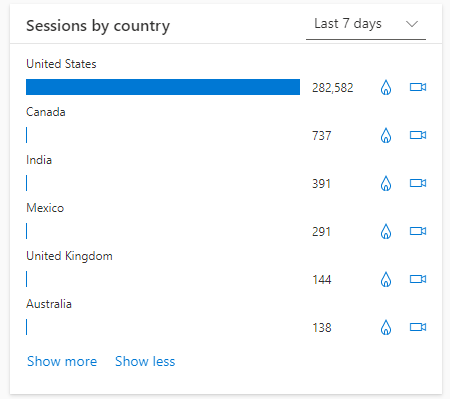Open heatmap icon in Canada row
Viewport: 450px width, 399px height.
(386, 135)
